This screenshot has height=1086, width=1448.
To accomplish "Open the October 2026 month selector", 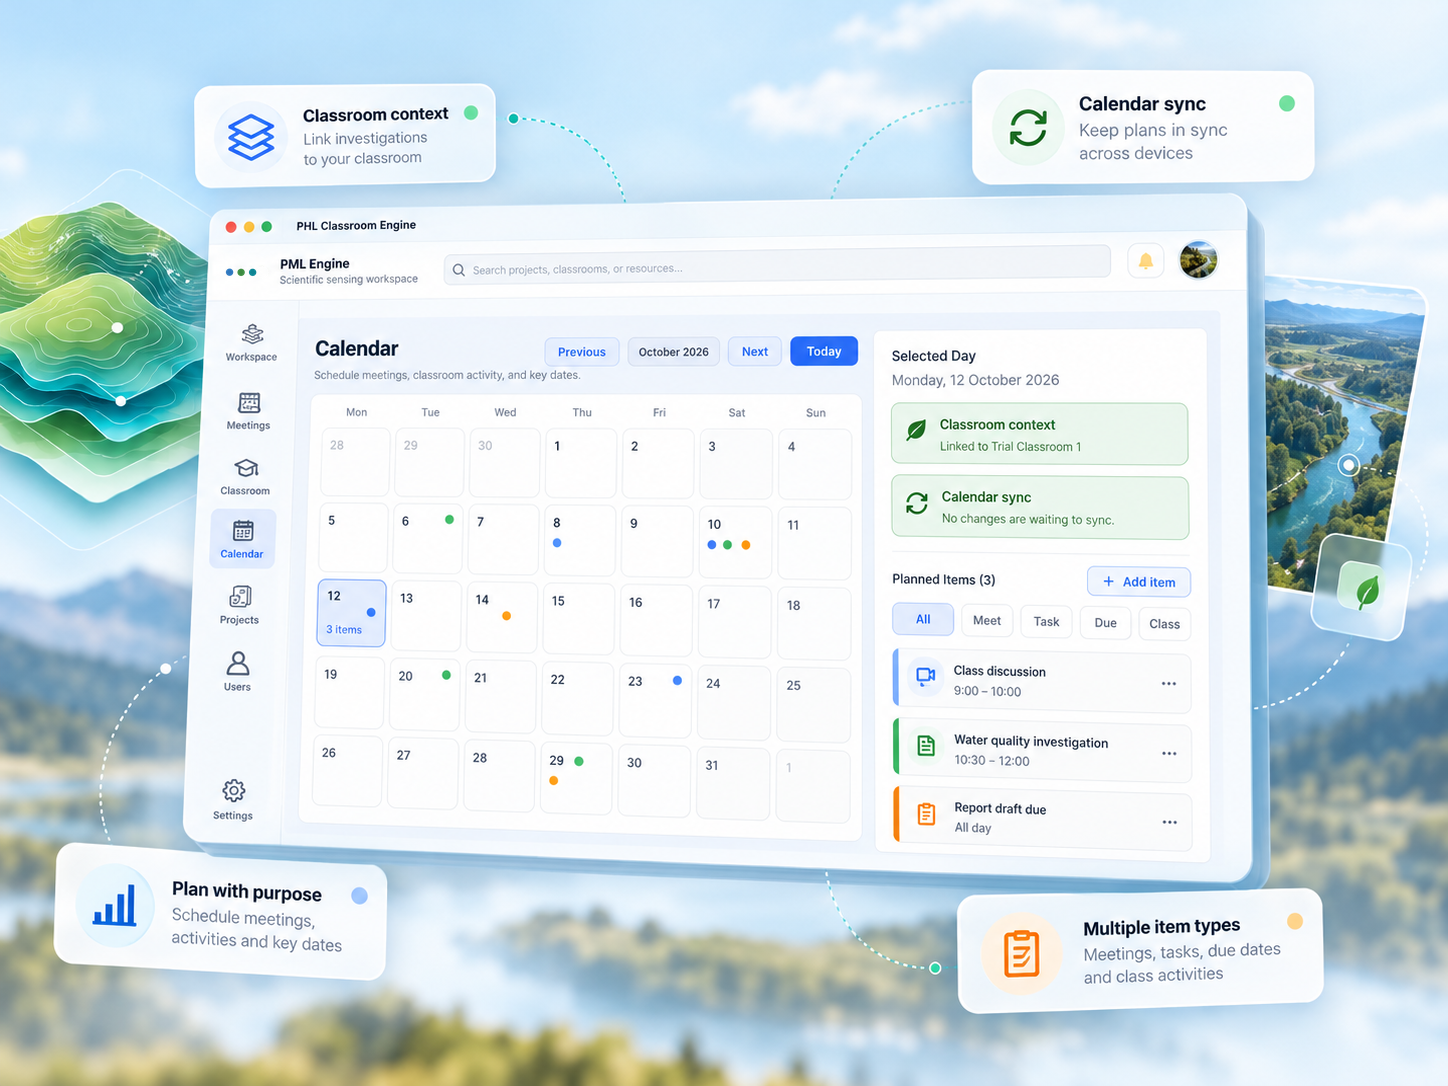I will 674,352.
